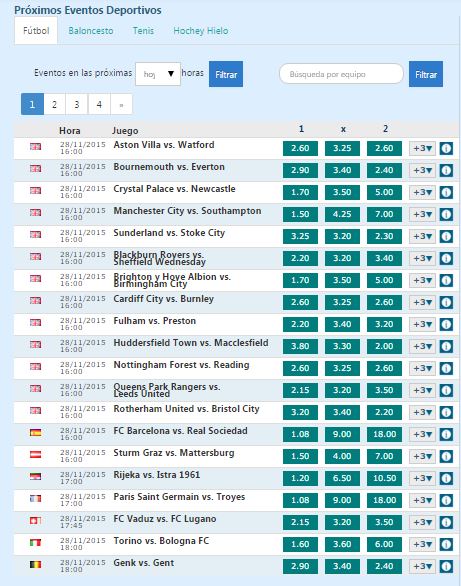Click info icon for Paris Saint Germain vs. Troyes
This screenshot has height=586, width=461.
[446, 500]
